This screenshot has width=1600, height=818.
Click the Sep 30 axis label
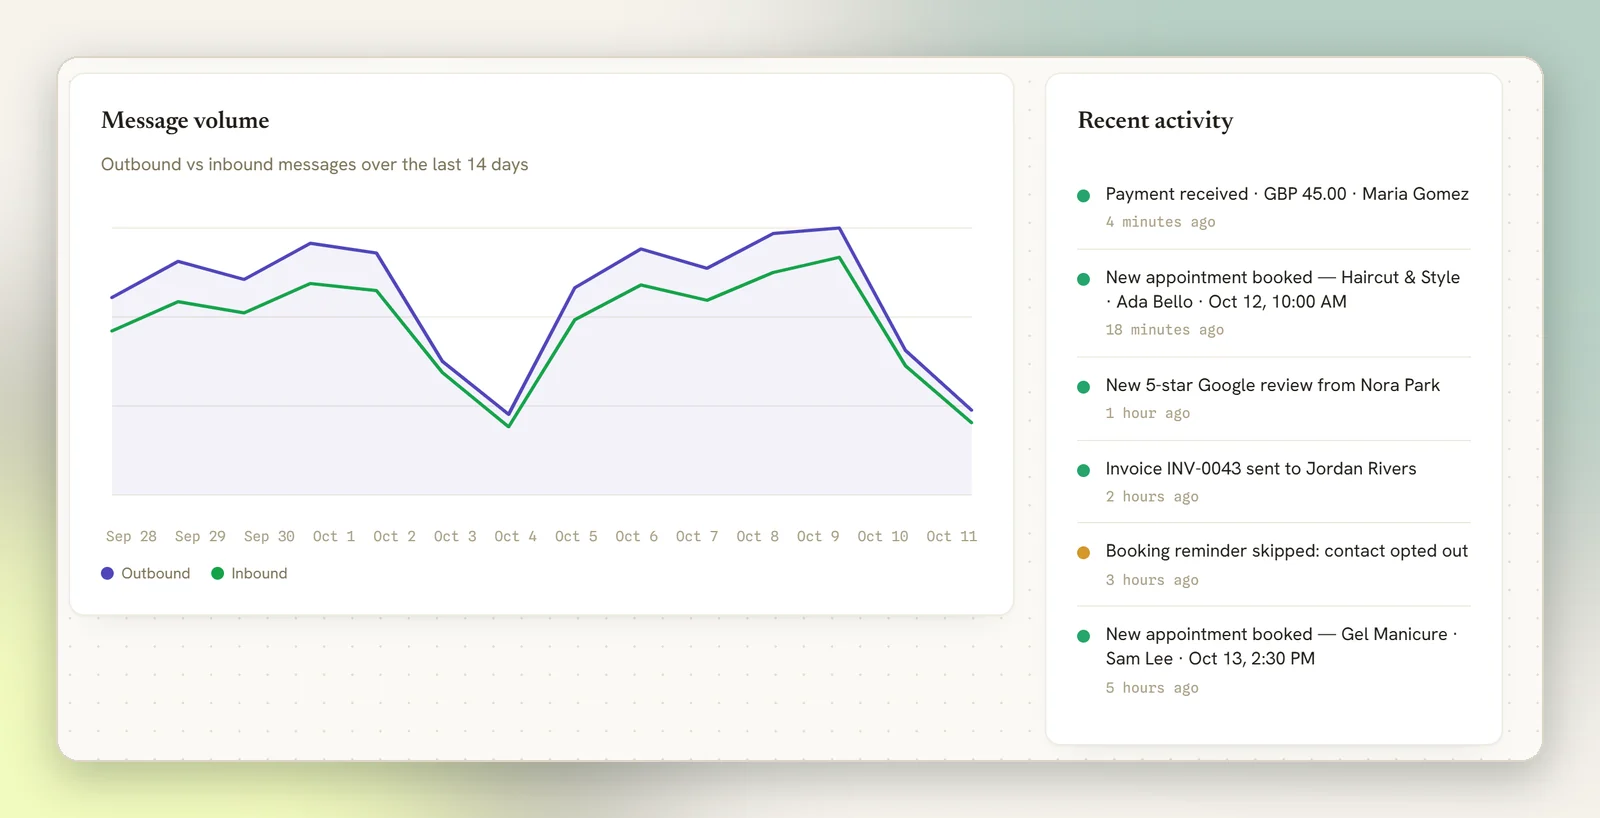click(269, 536)
